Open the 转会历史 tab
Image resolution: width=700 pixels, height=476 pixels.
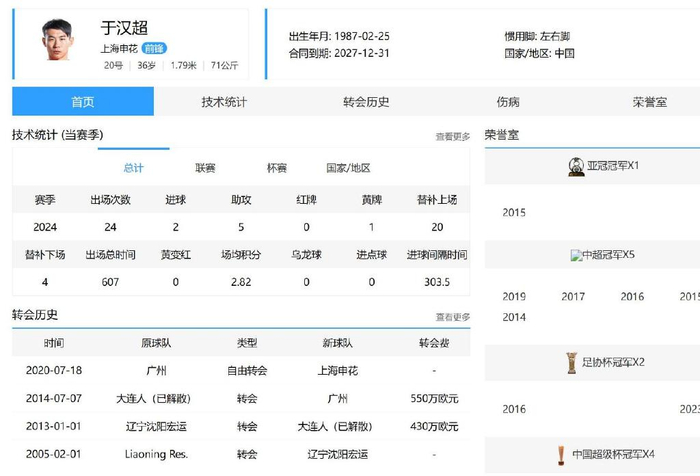366,102
